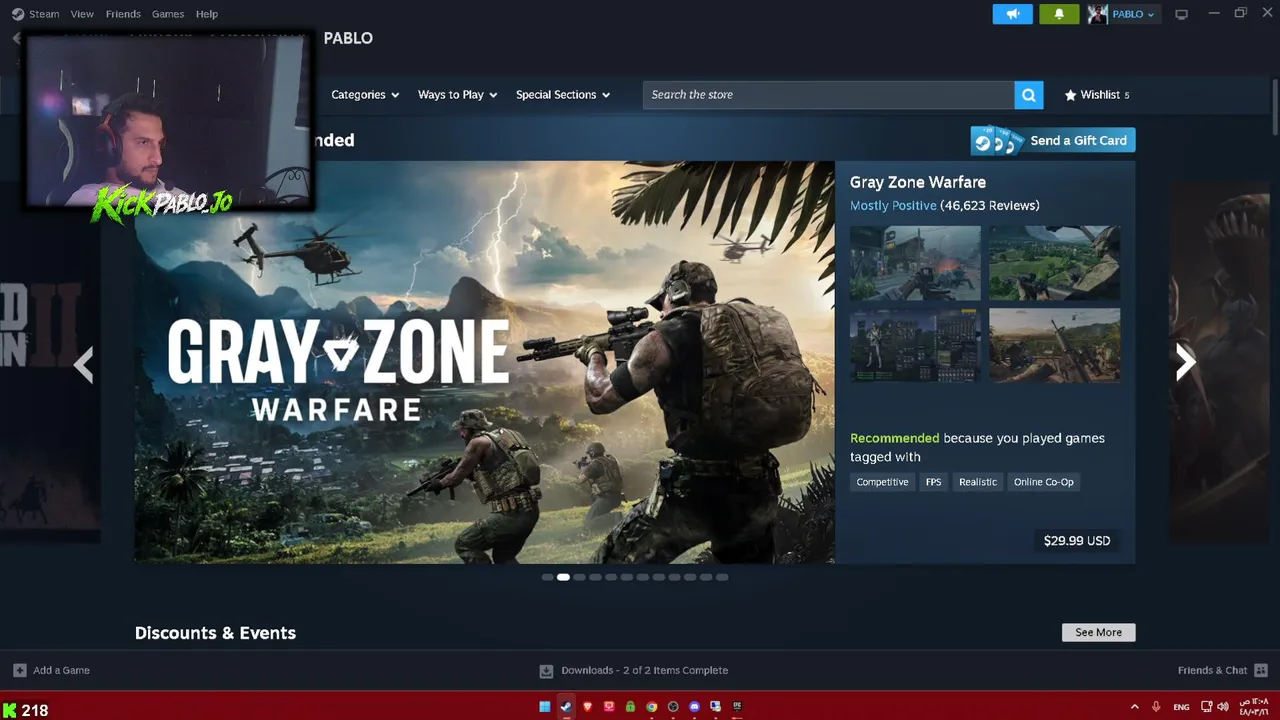View the bottom-right Gray Zone screenshot thumbnail
Screen dimensions: 1280x720
[x=1054, y=345]
